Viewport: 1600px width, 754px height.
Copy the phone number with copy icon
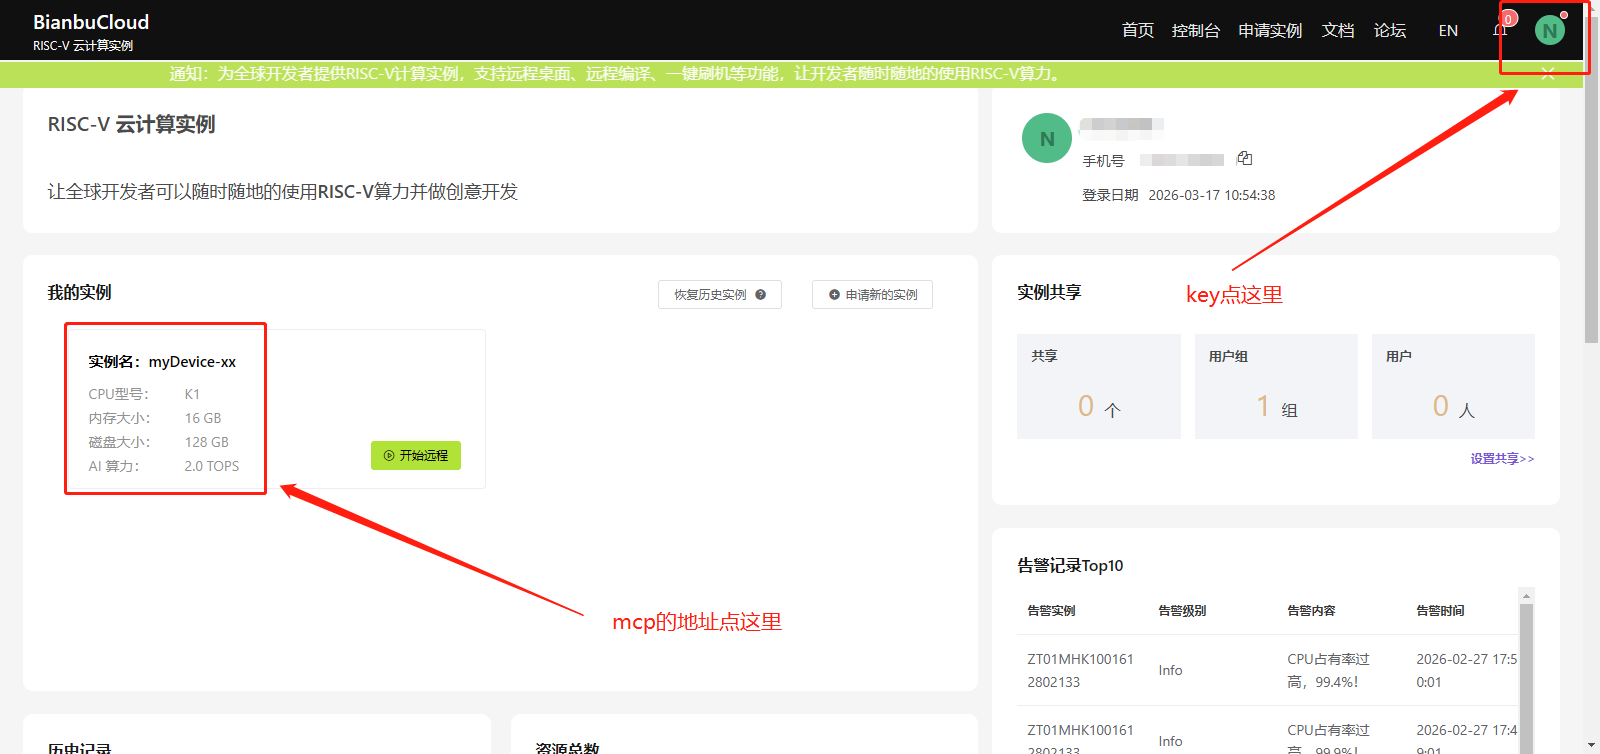click(1245, 158)
